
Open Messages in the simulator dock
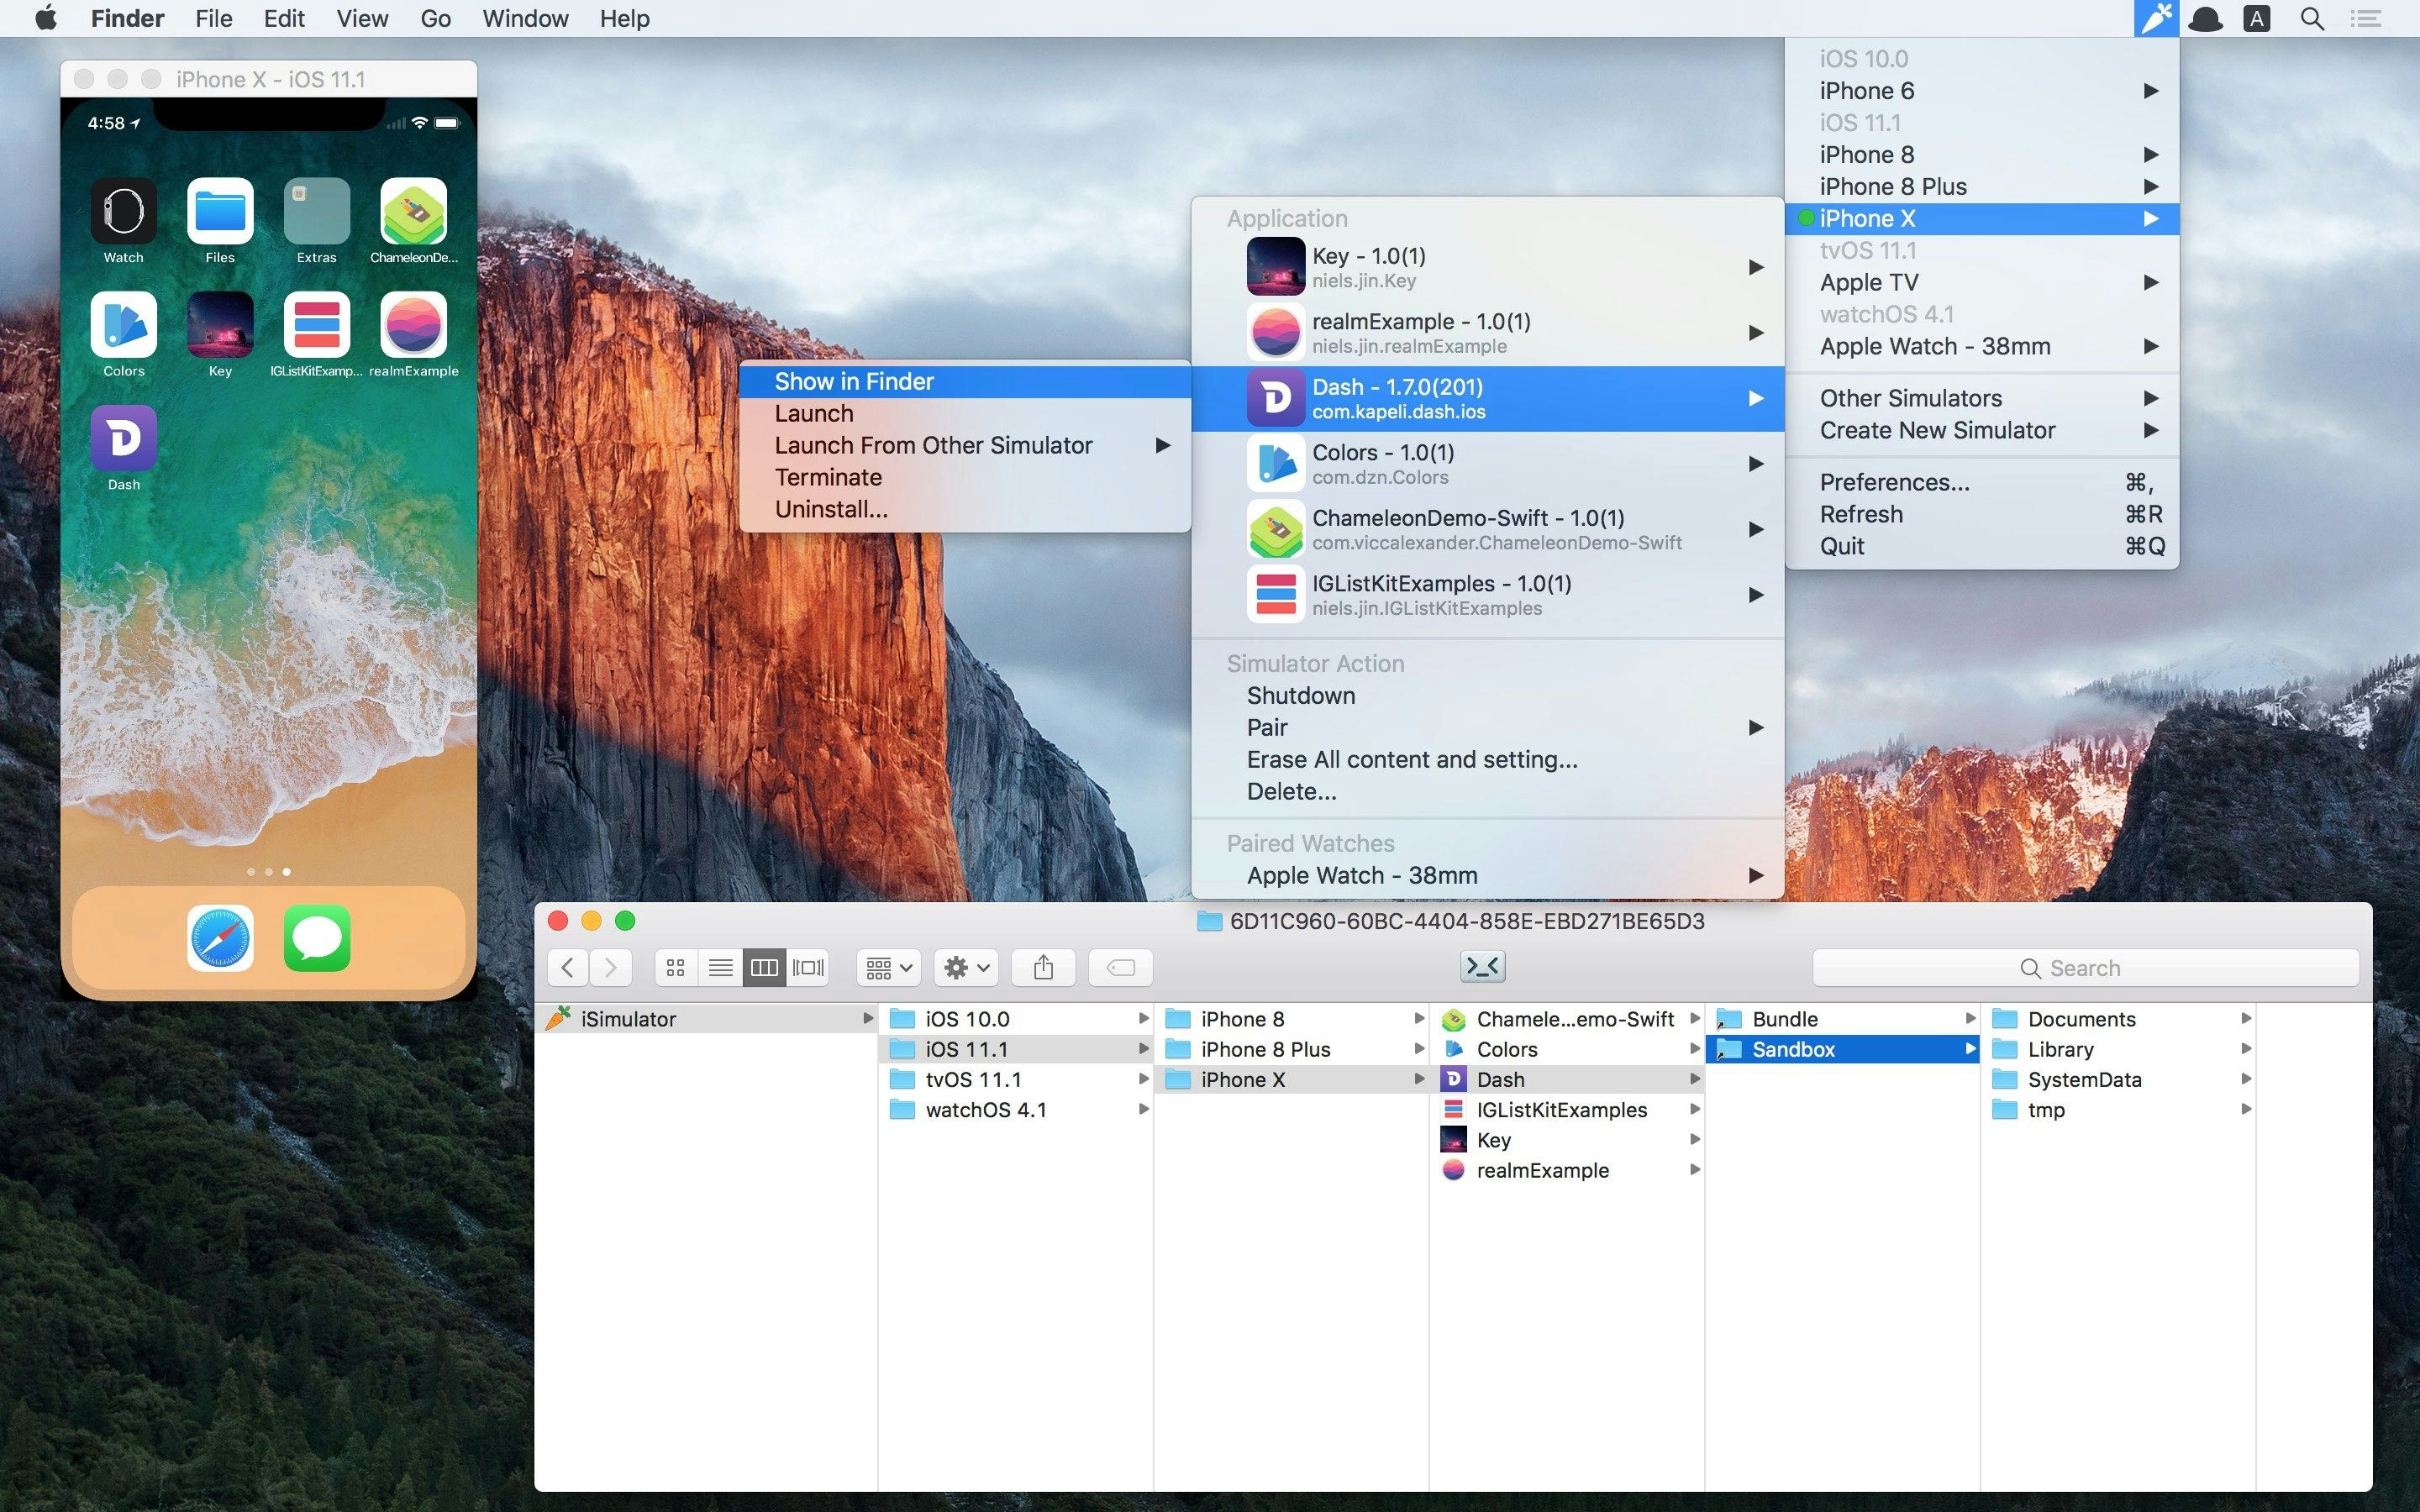317,937
